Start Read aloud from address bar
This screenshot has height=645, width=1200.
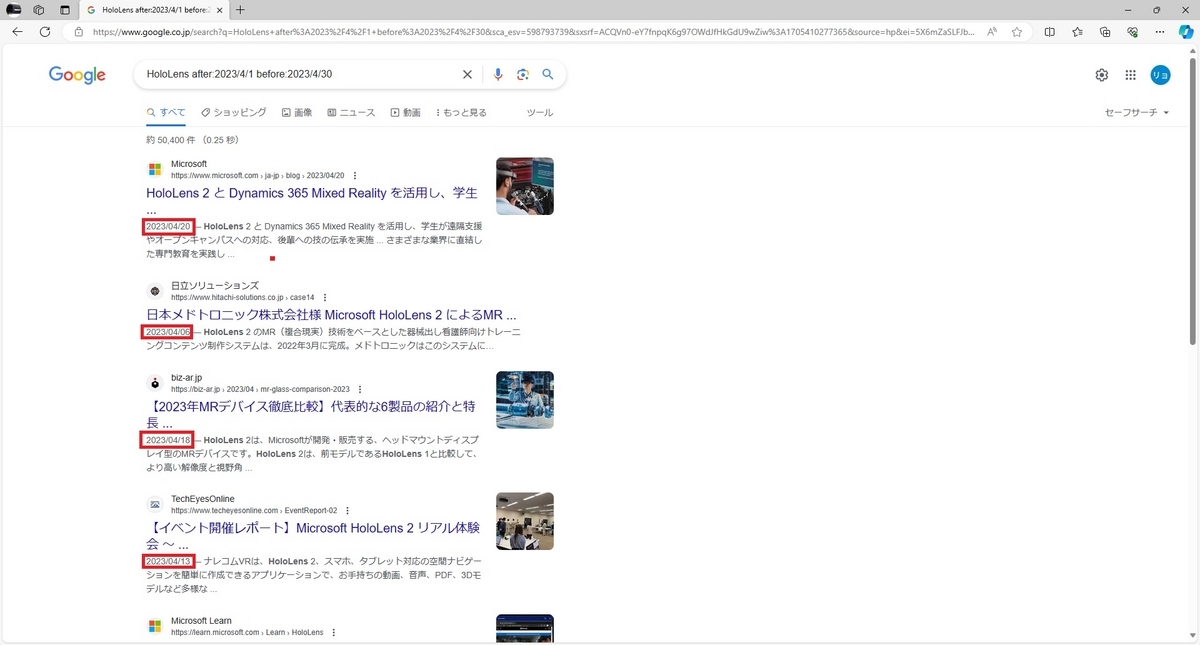[x=992, y=32]
